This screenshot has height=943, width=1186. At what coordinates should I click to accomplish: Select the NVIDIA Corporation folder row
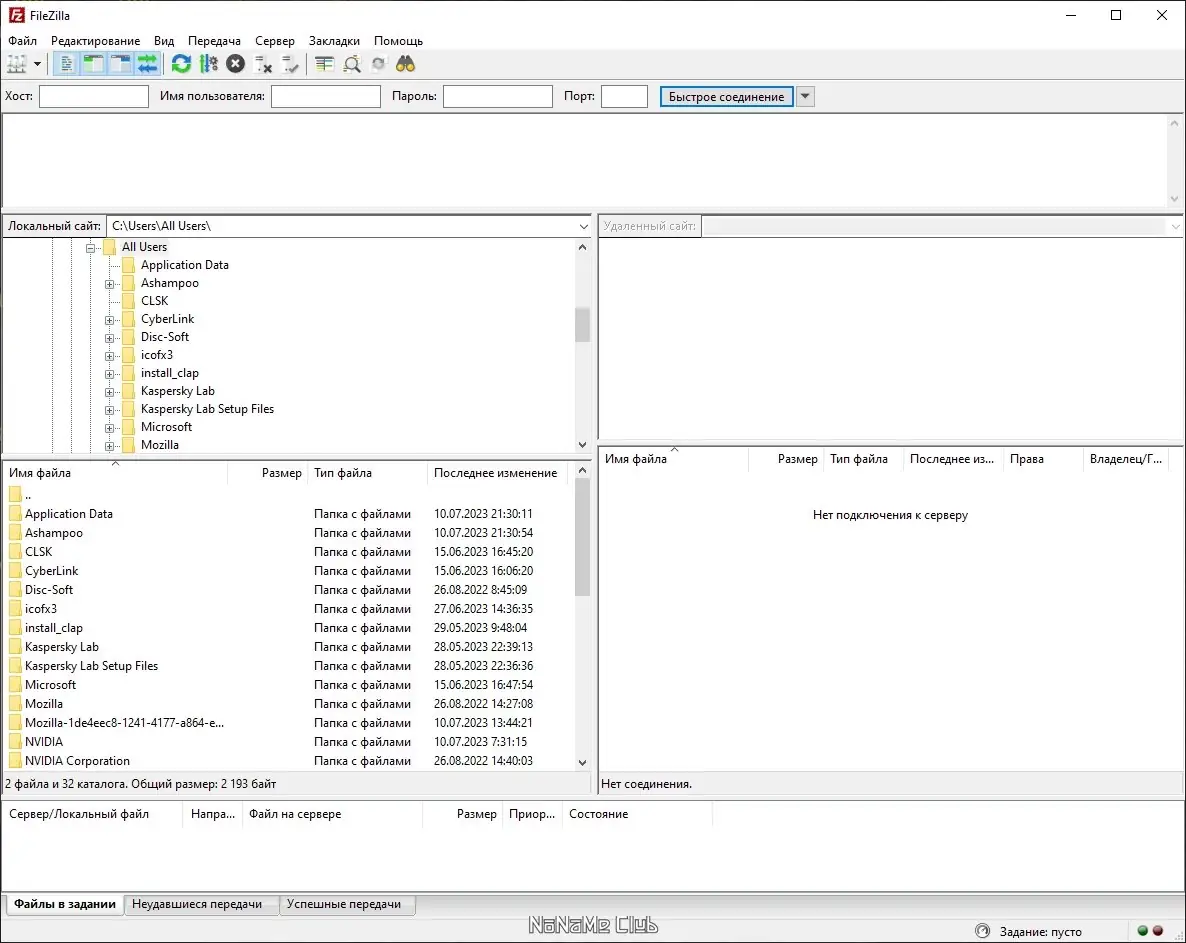click(287, 761)
